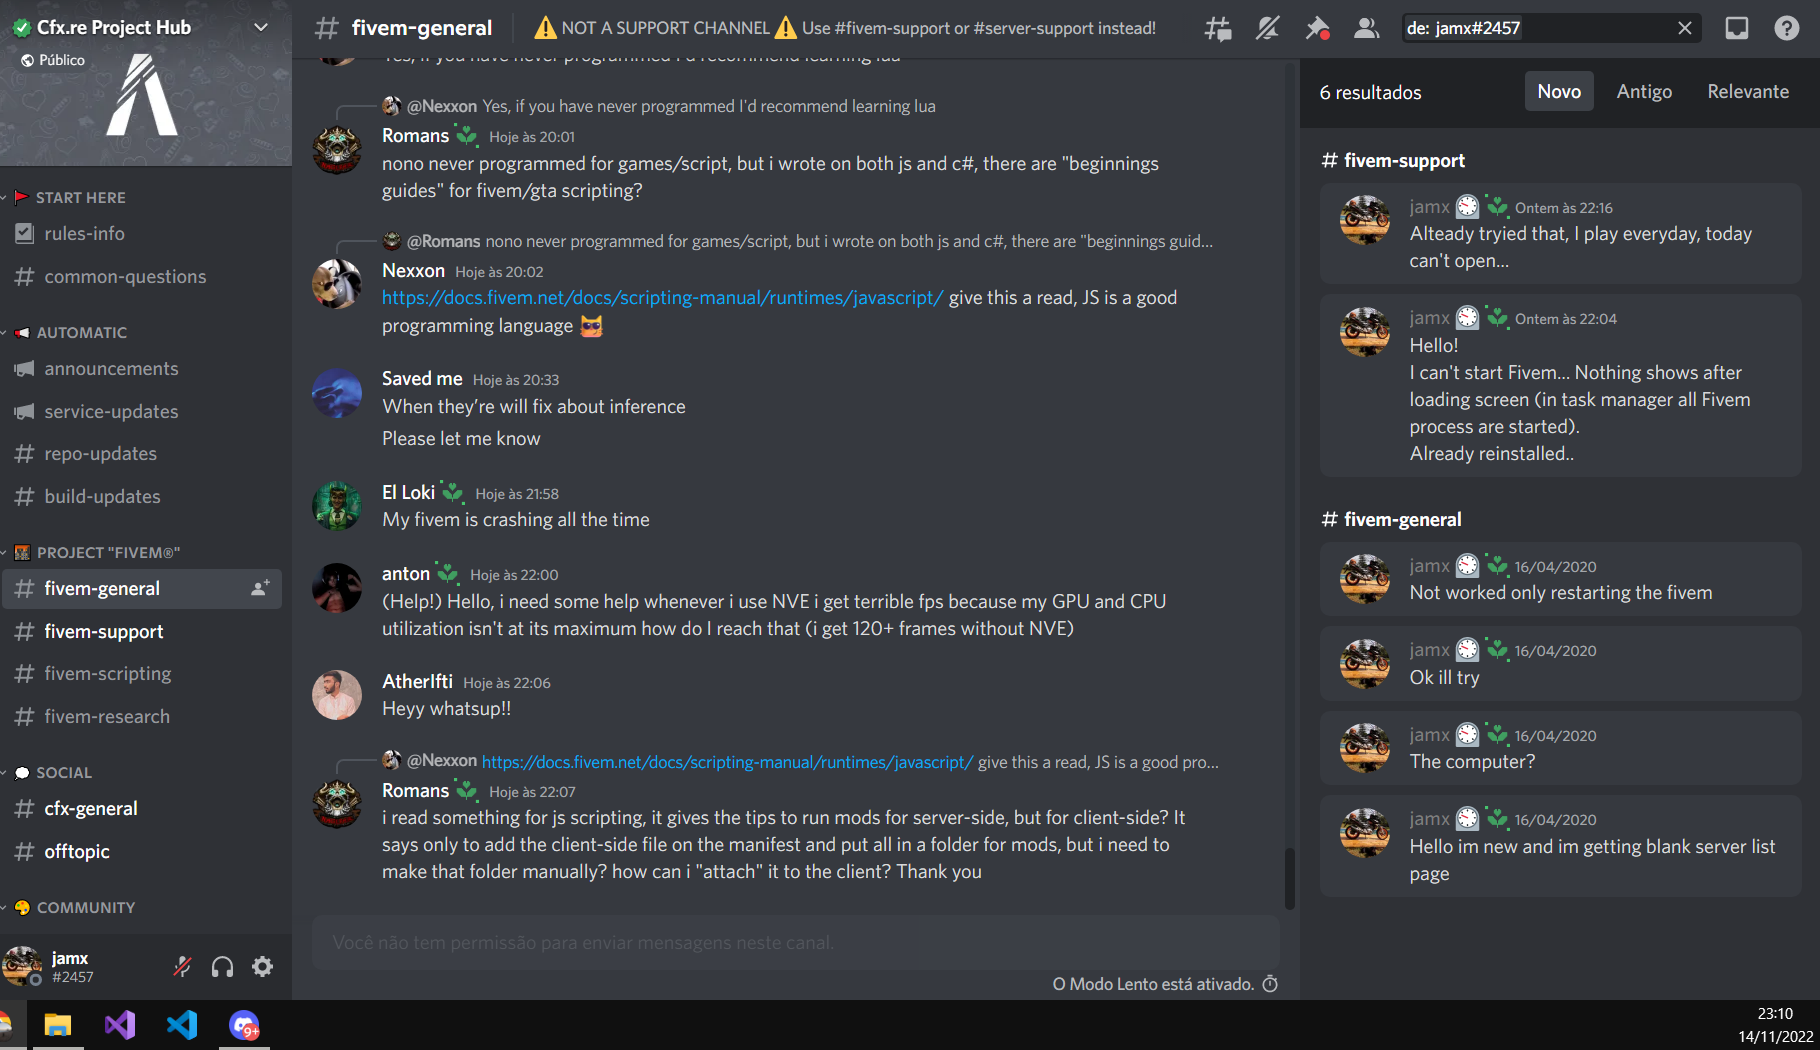Open User Settings gear icon
Screen dimensions: 1820x1050
tap(262, 966)
